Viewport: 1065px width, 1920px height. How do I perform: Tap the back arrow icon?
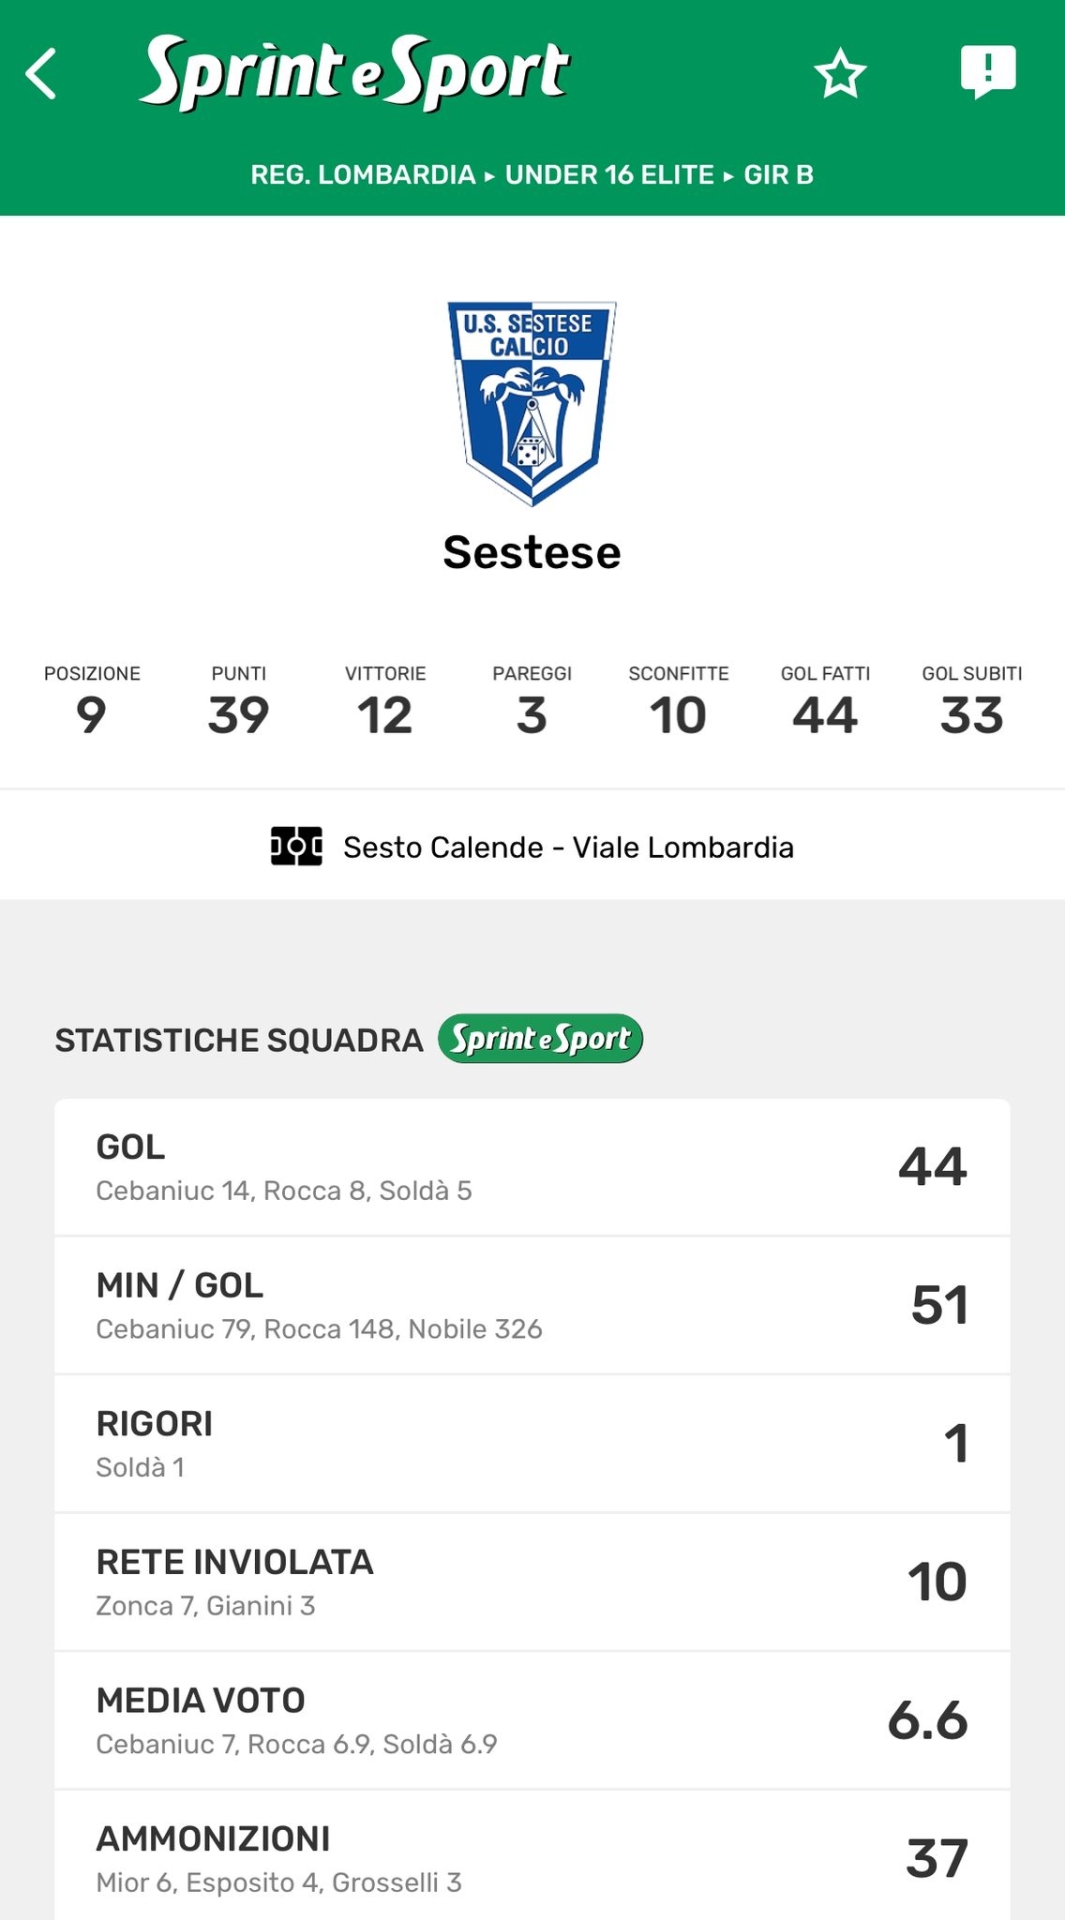coord(42,74)
